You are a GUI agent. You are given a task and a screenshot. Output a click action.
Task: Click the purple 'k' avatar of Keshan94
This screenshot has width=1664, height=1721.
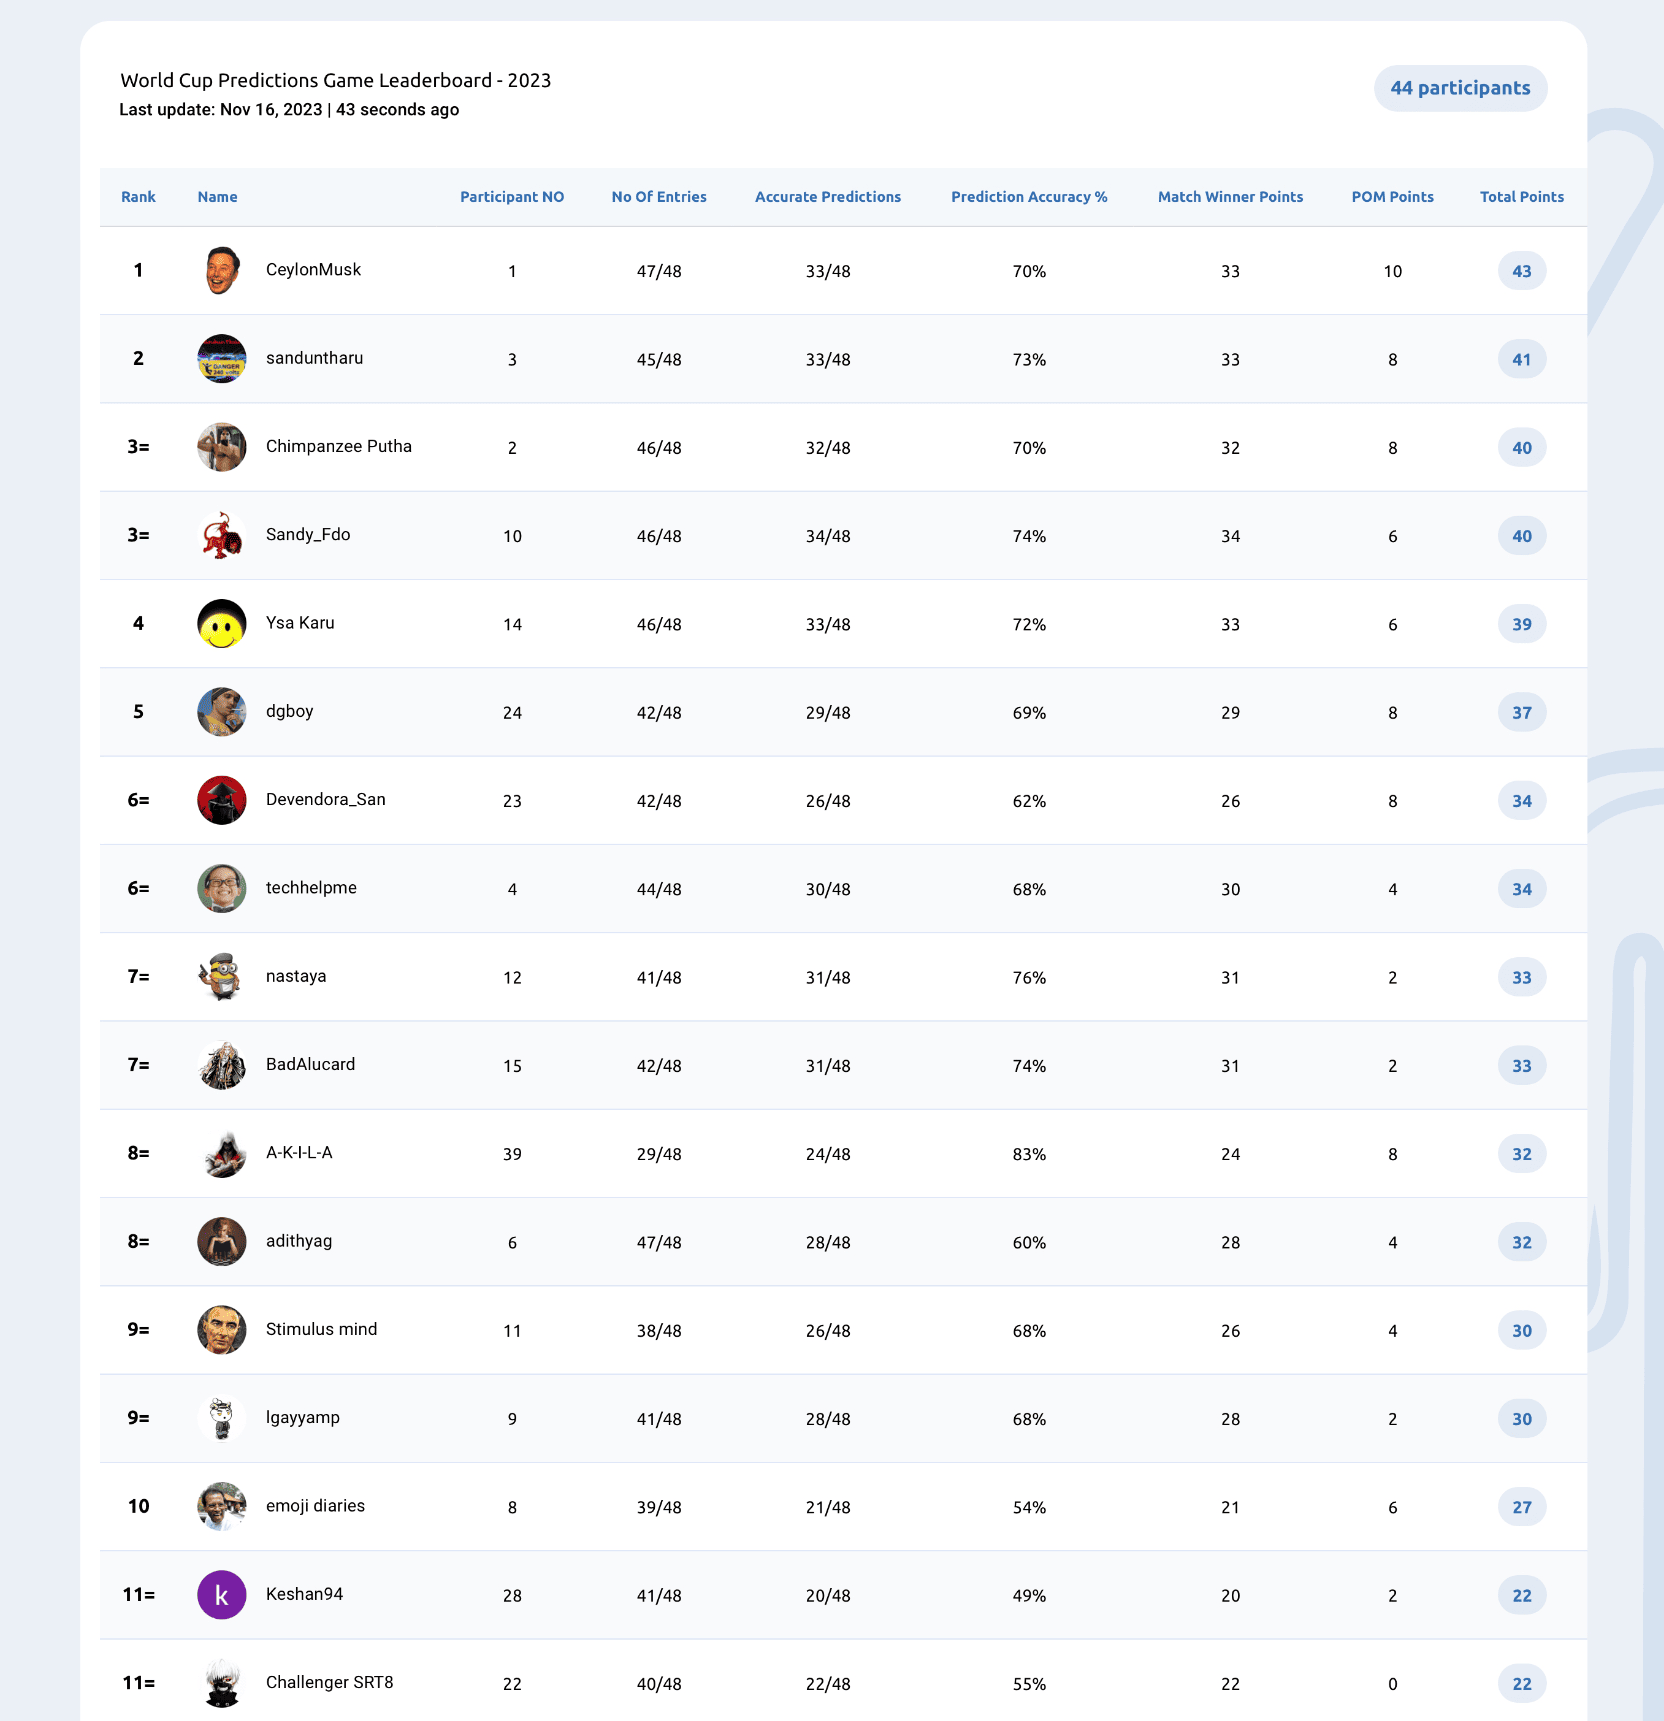(222, 1595)
